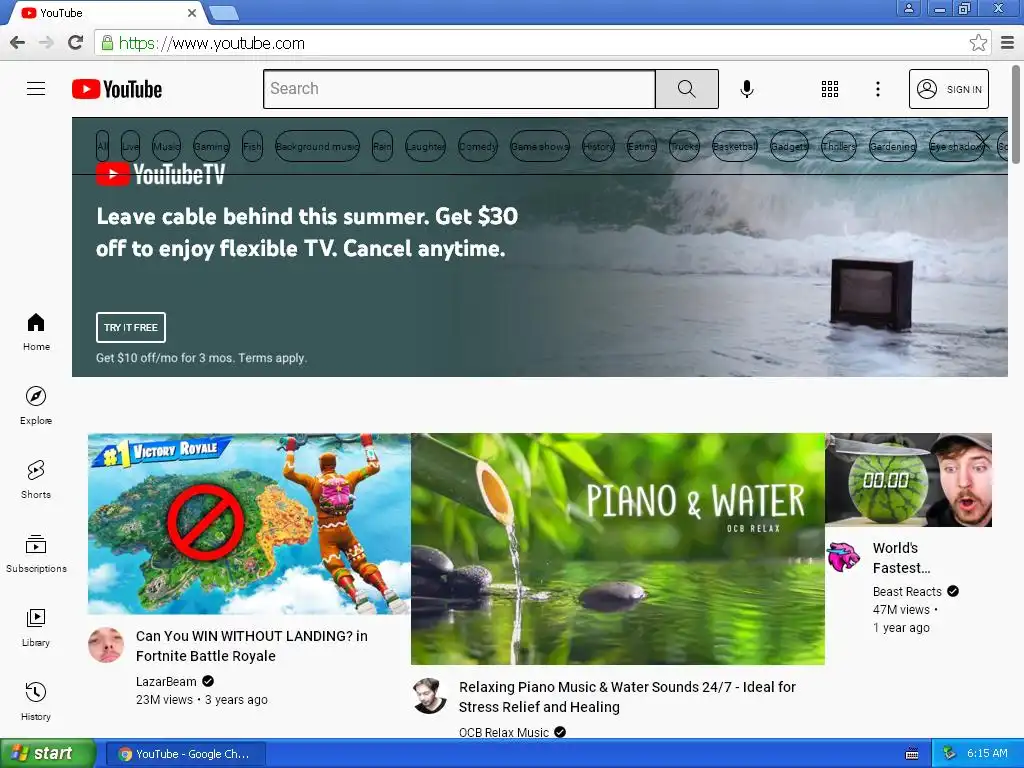
Task: Click the magnifier search button
Action: pos(686,89)
